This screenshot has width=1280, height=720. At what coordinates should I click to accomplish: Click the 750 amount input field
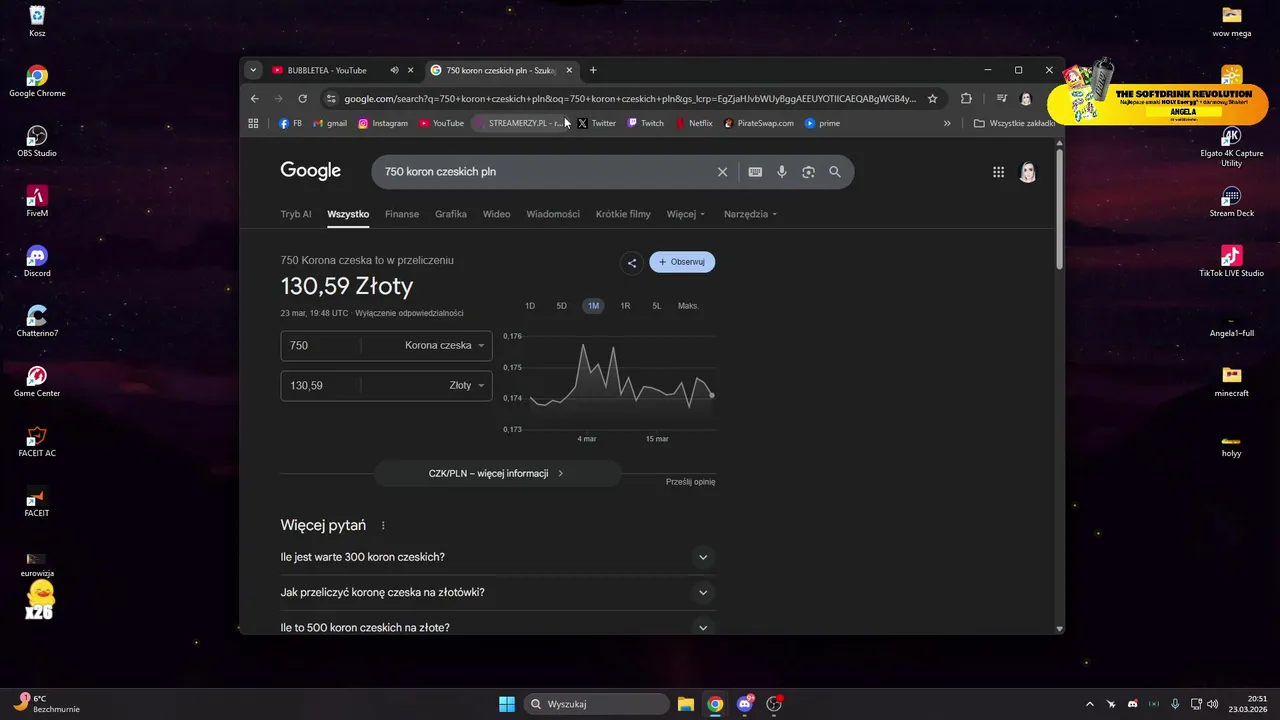click(x=320, y=345)
